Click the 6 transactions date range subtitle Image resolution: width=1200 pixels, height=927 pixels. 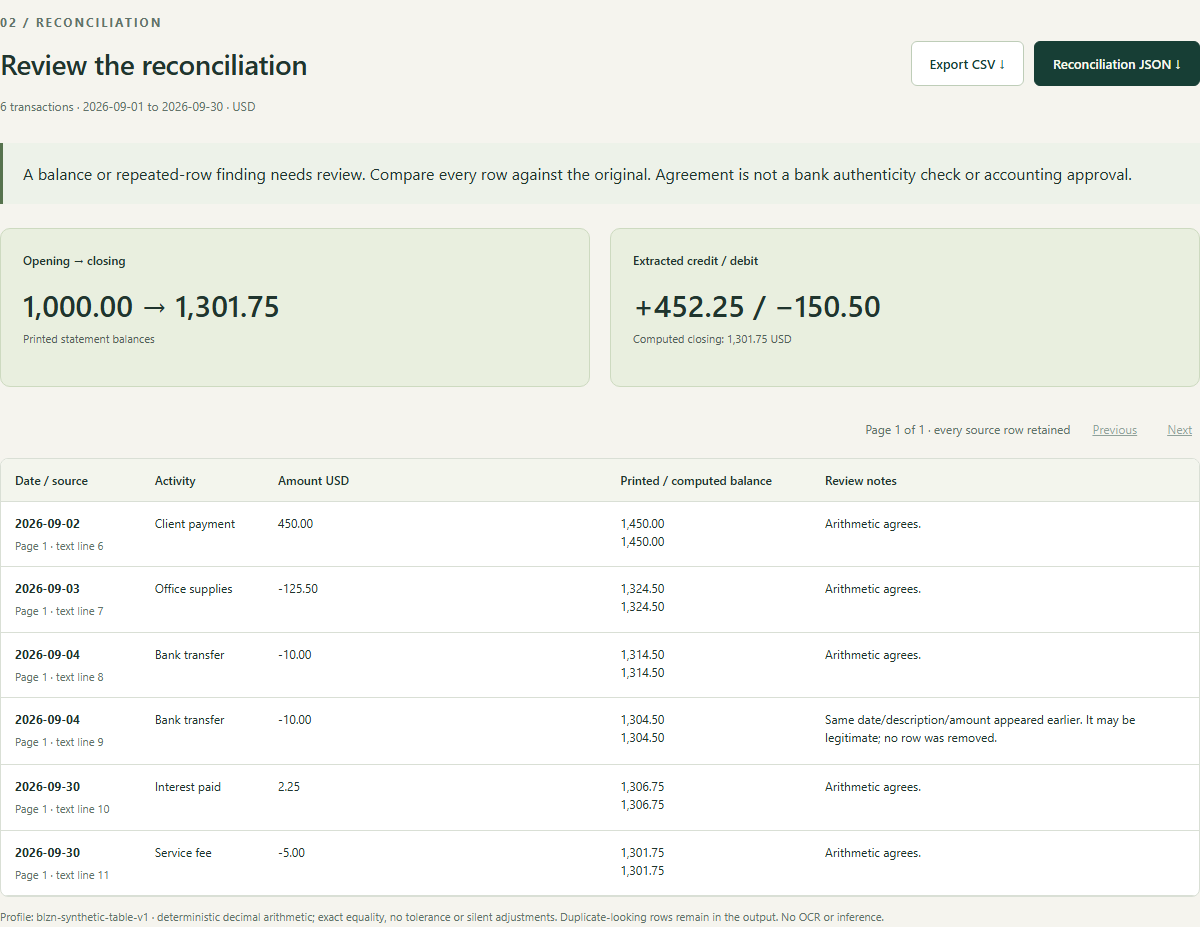pyautogui.click(x=128, y=106)
